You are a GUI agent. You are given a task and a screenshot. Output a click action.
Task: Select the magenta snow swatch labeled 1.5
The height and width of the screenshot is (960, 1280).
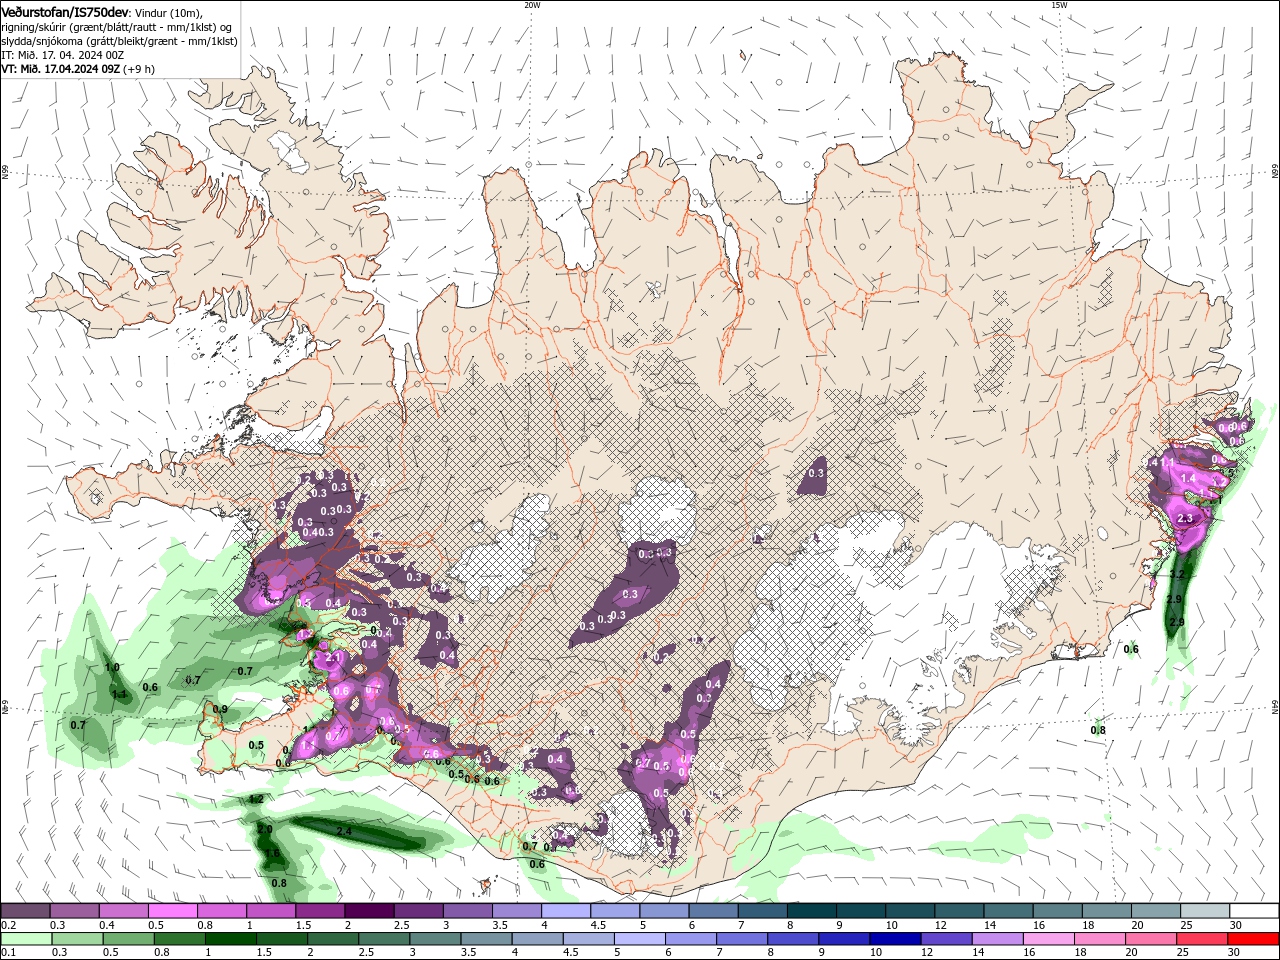pos(321,911)
